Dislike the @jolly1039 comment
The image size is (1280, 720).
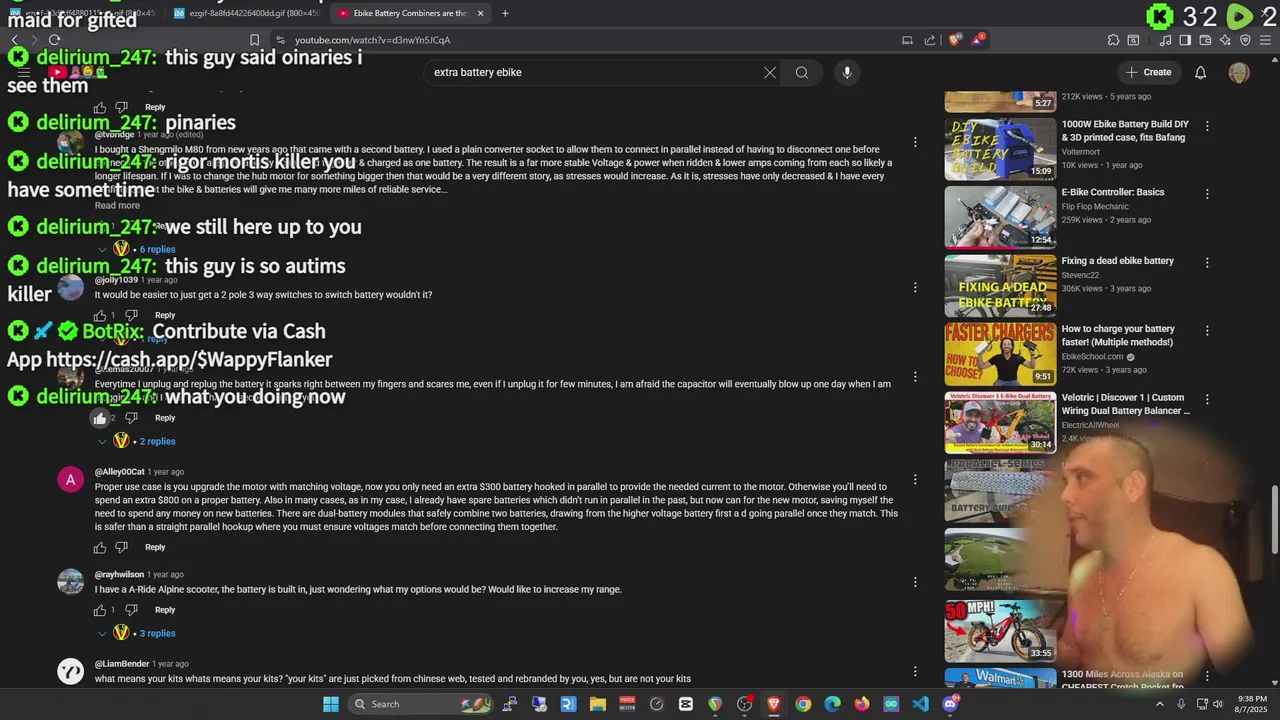coord(131,315)
